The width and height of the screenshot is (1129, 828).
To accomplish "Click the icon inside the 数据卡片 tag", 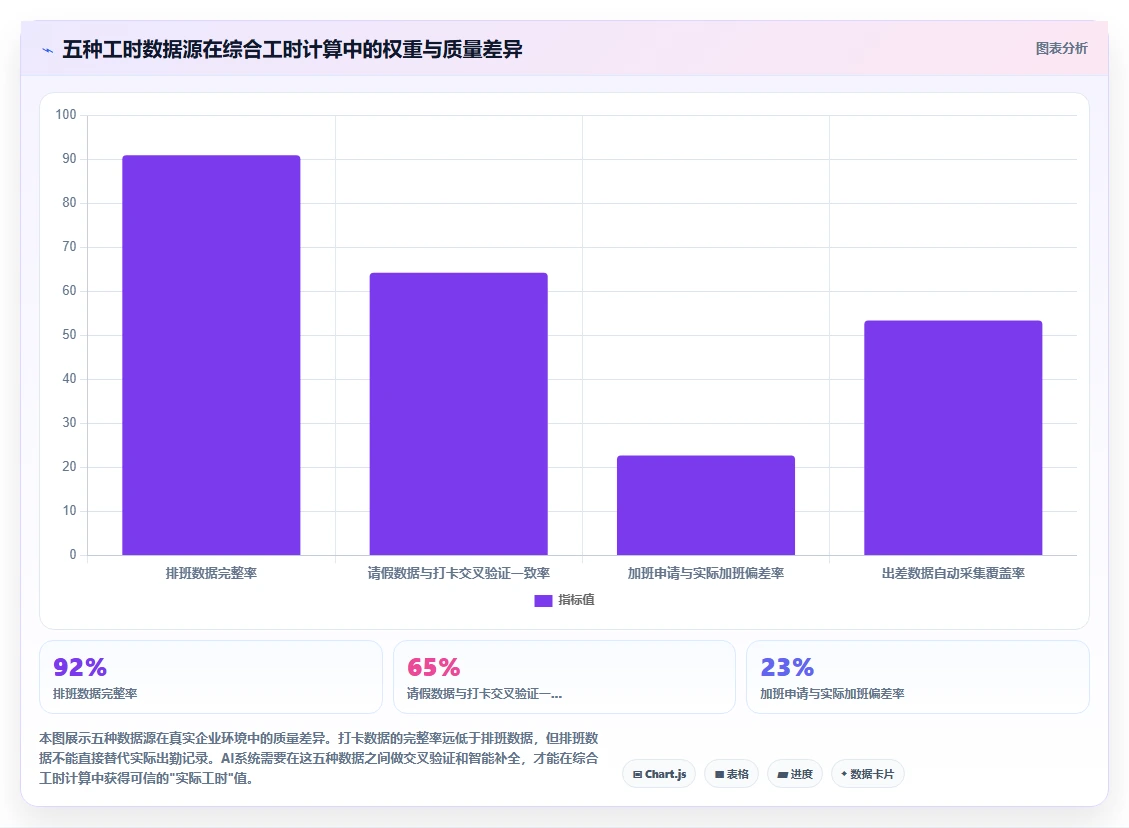I will tap(844, 774).
